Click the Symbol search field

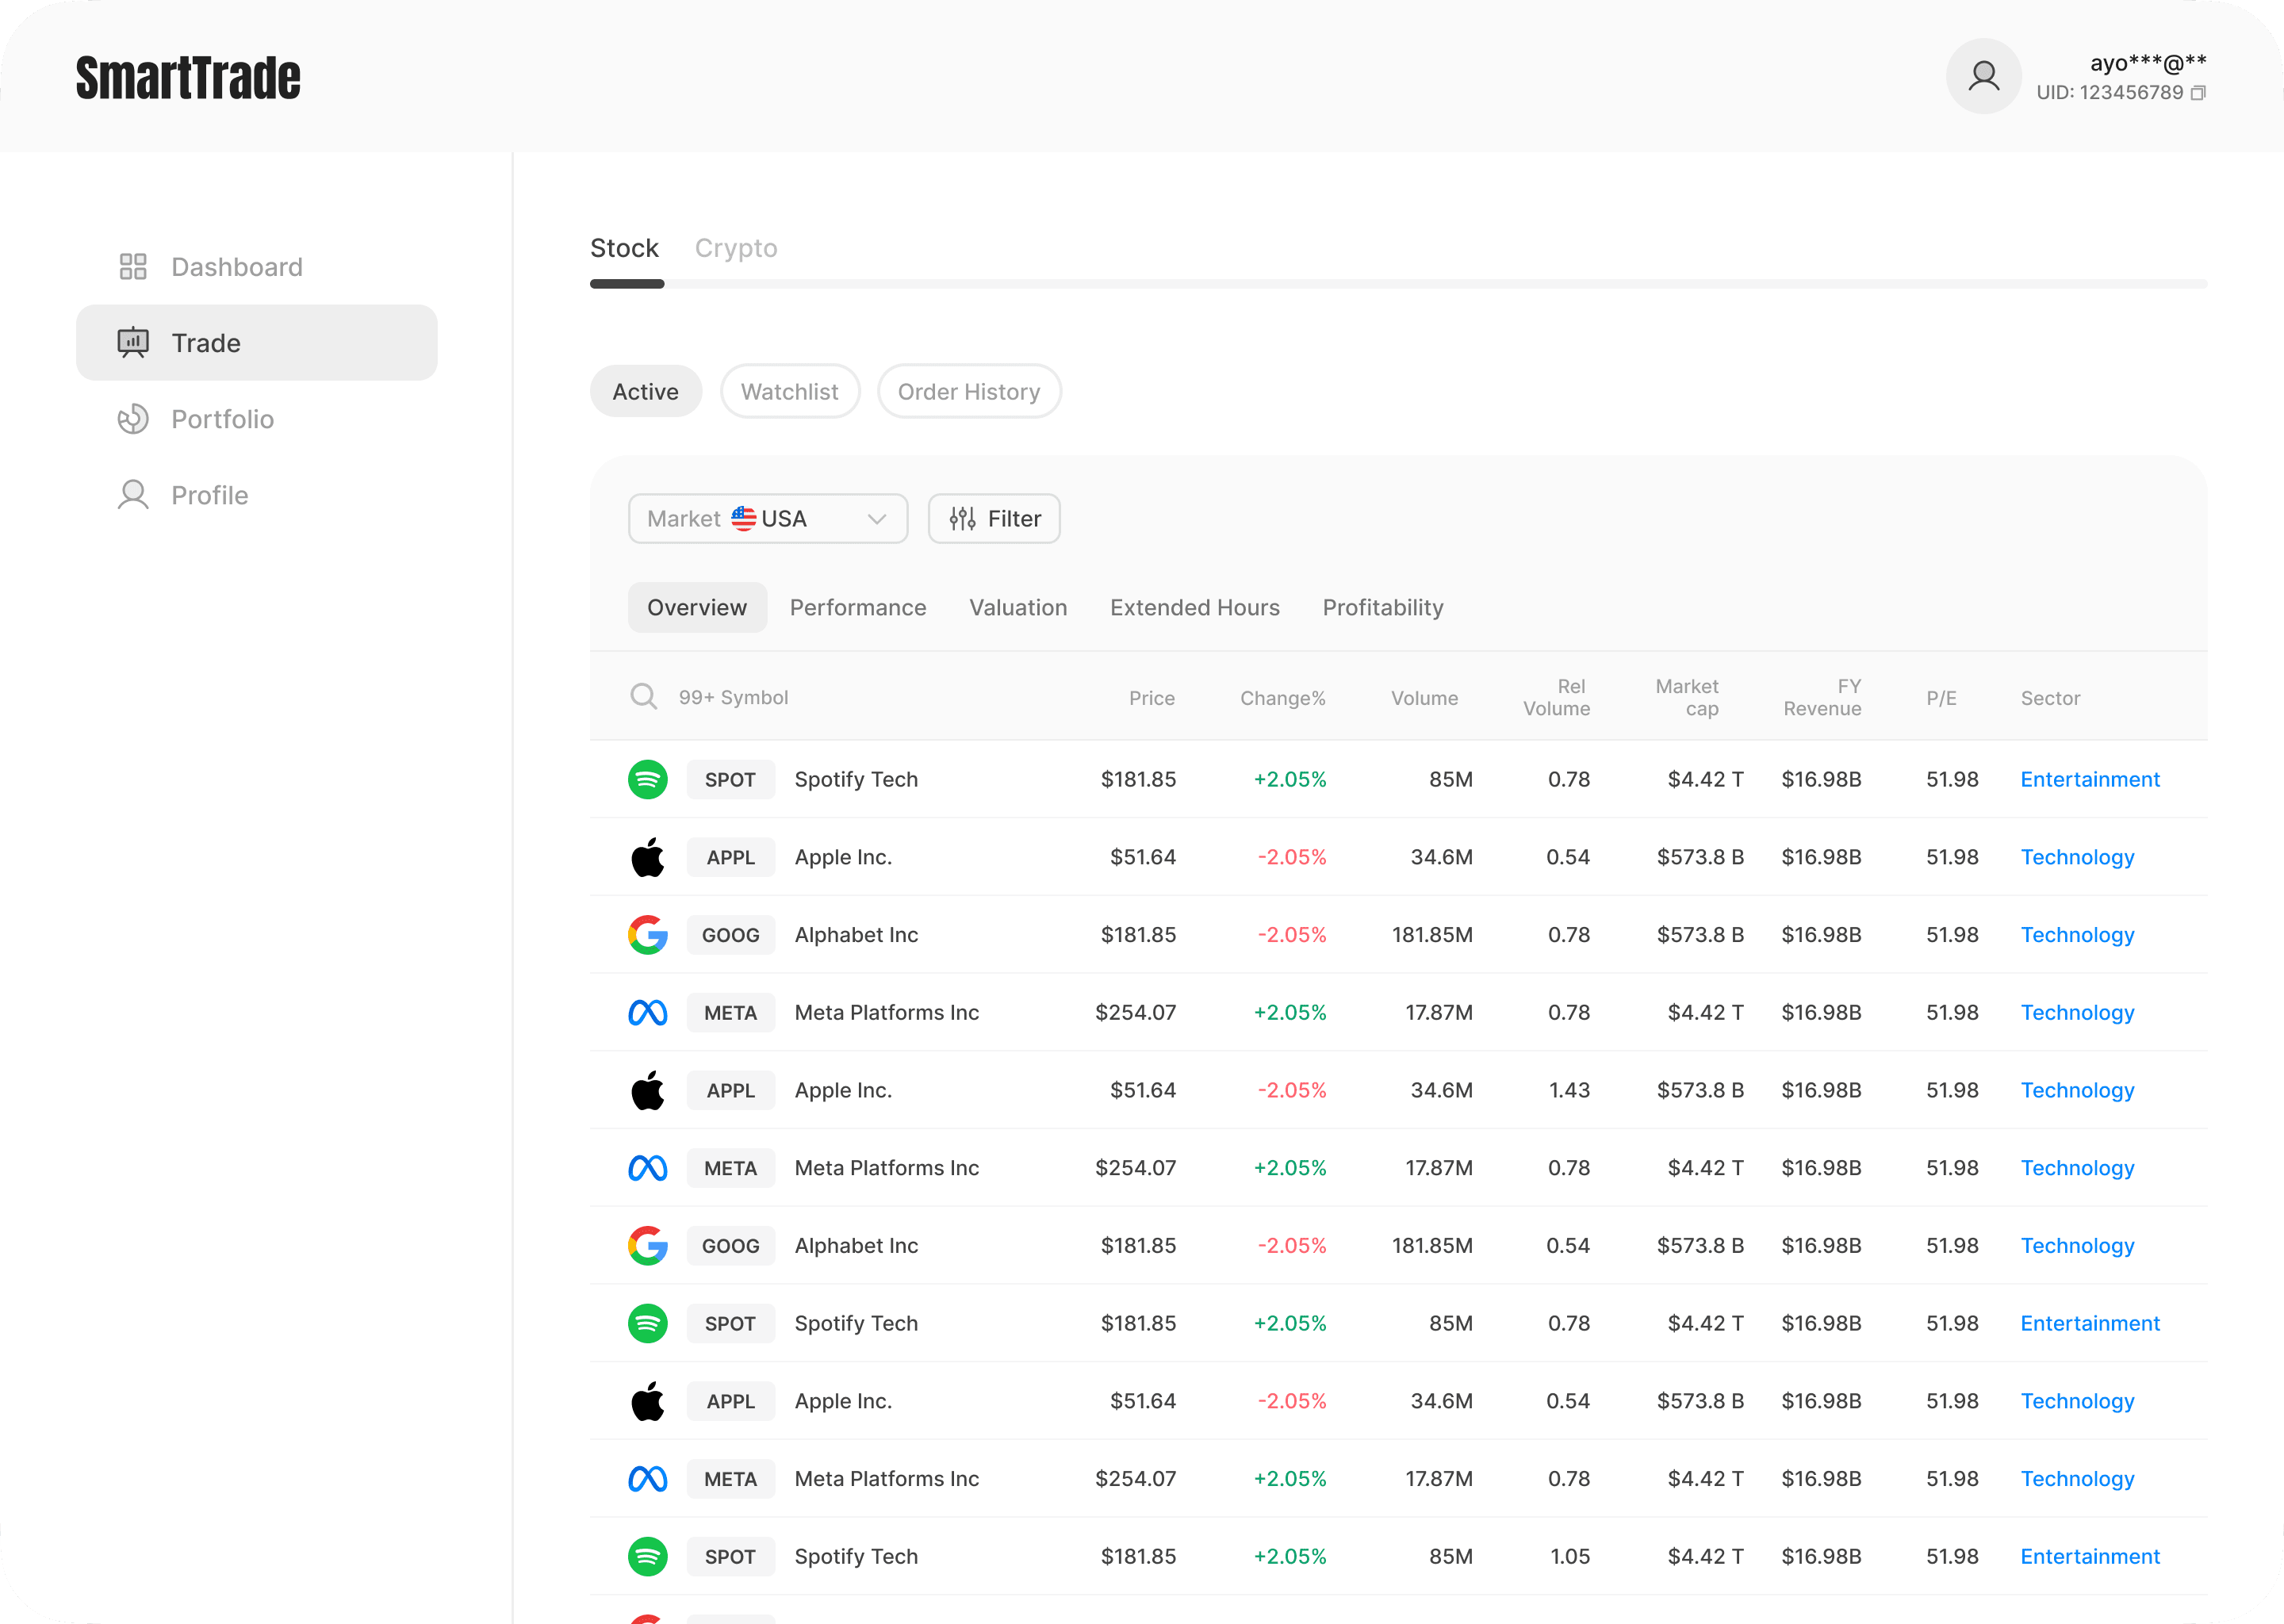pyautogui.click(x=733, y=698)
